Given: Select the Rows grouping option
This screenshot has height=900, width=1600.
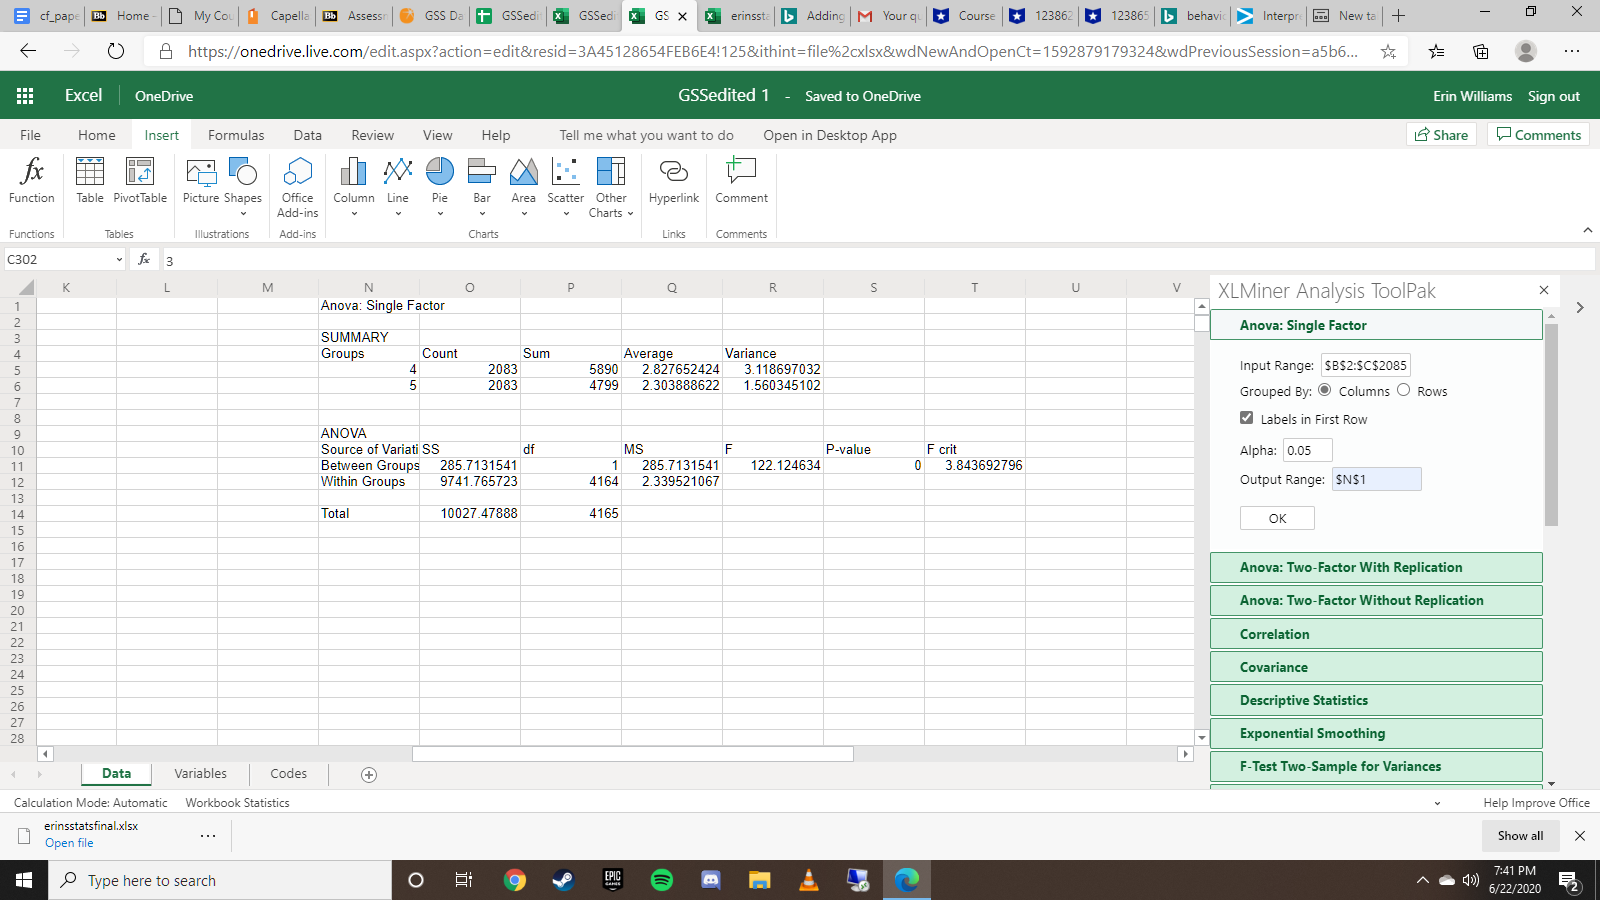Looking at the screenshot, I should coord(1404,390).
